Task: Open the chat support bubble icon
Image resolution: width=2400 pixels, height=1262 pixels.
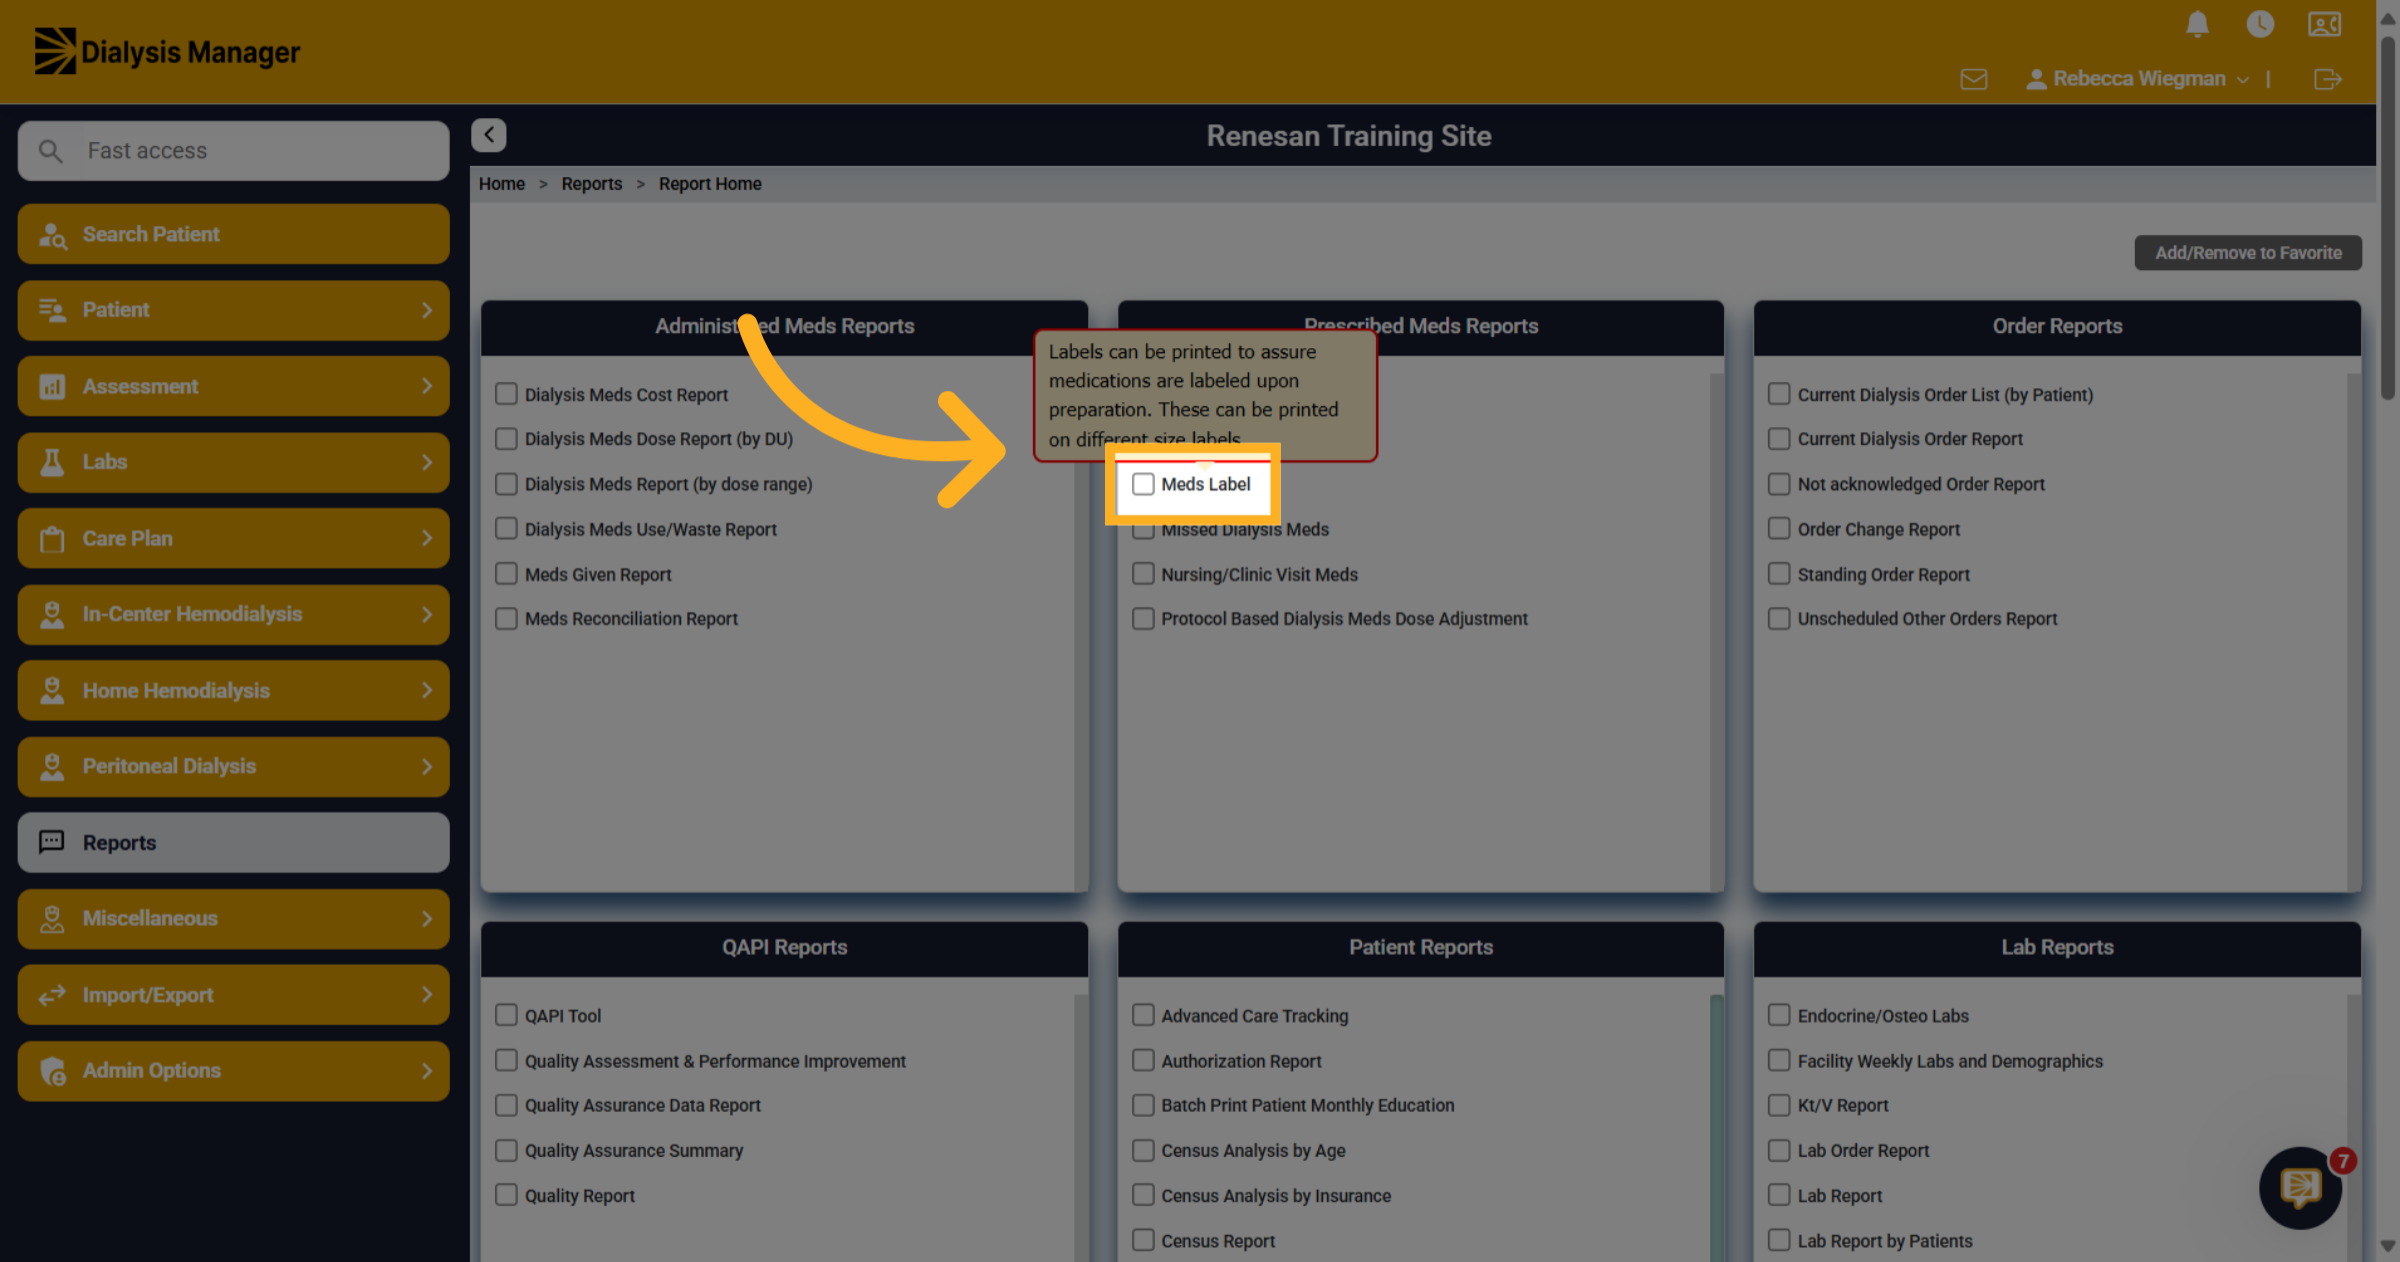Action: pyautogui.click(x=2300, y=1187)
